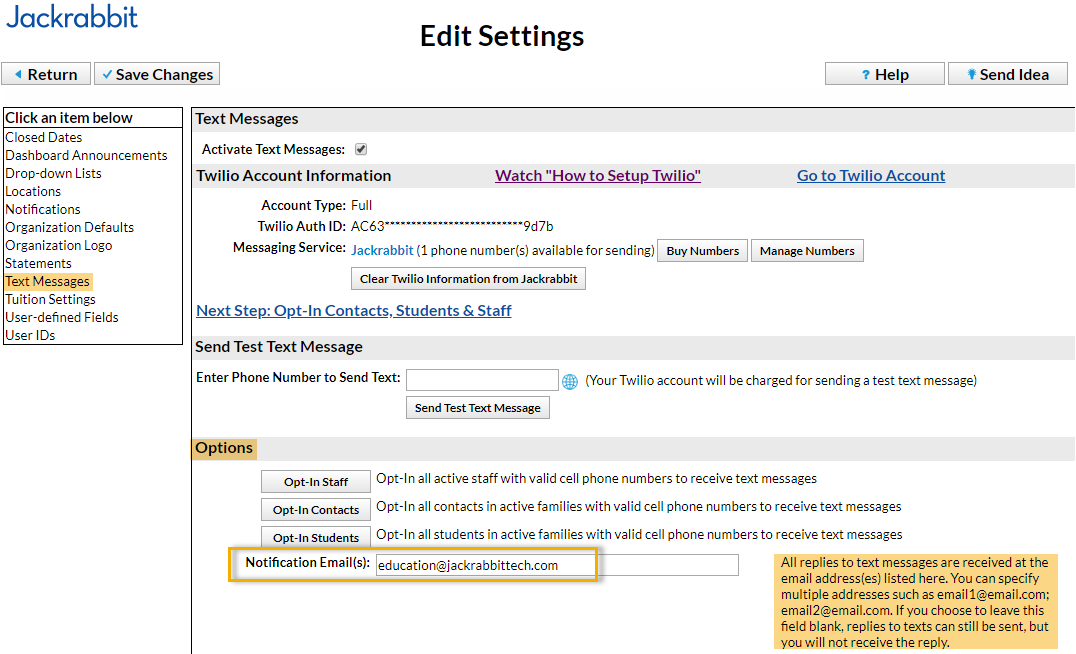Click the Opt-In Students button
Image resolution: width=1076 pixels, height=654 pixels.
click(x=316, y=537)
